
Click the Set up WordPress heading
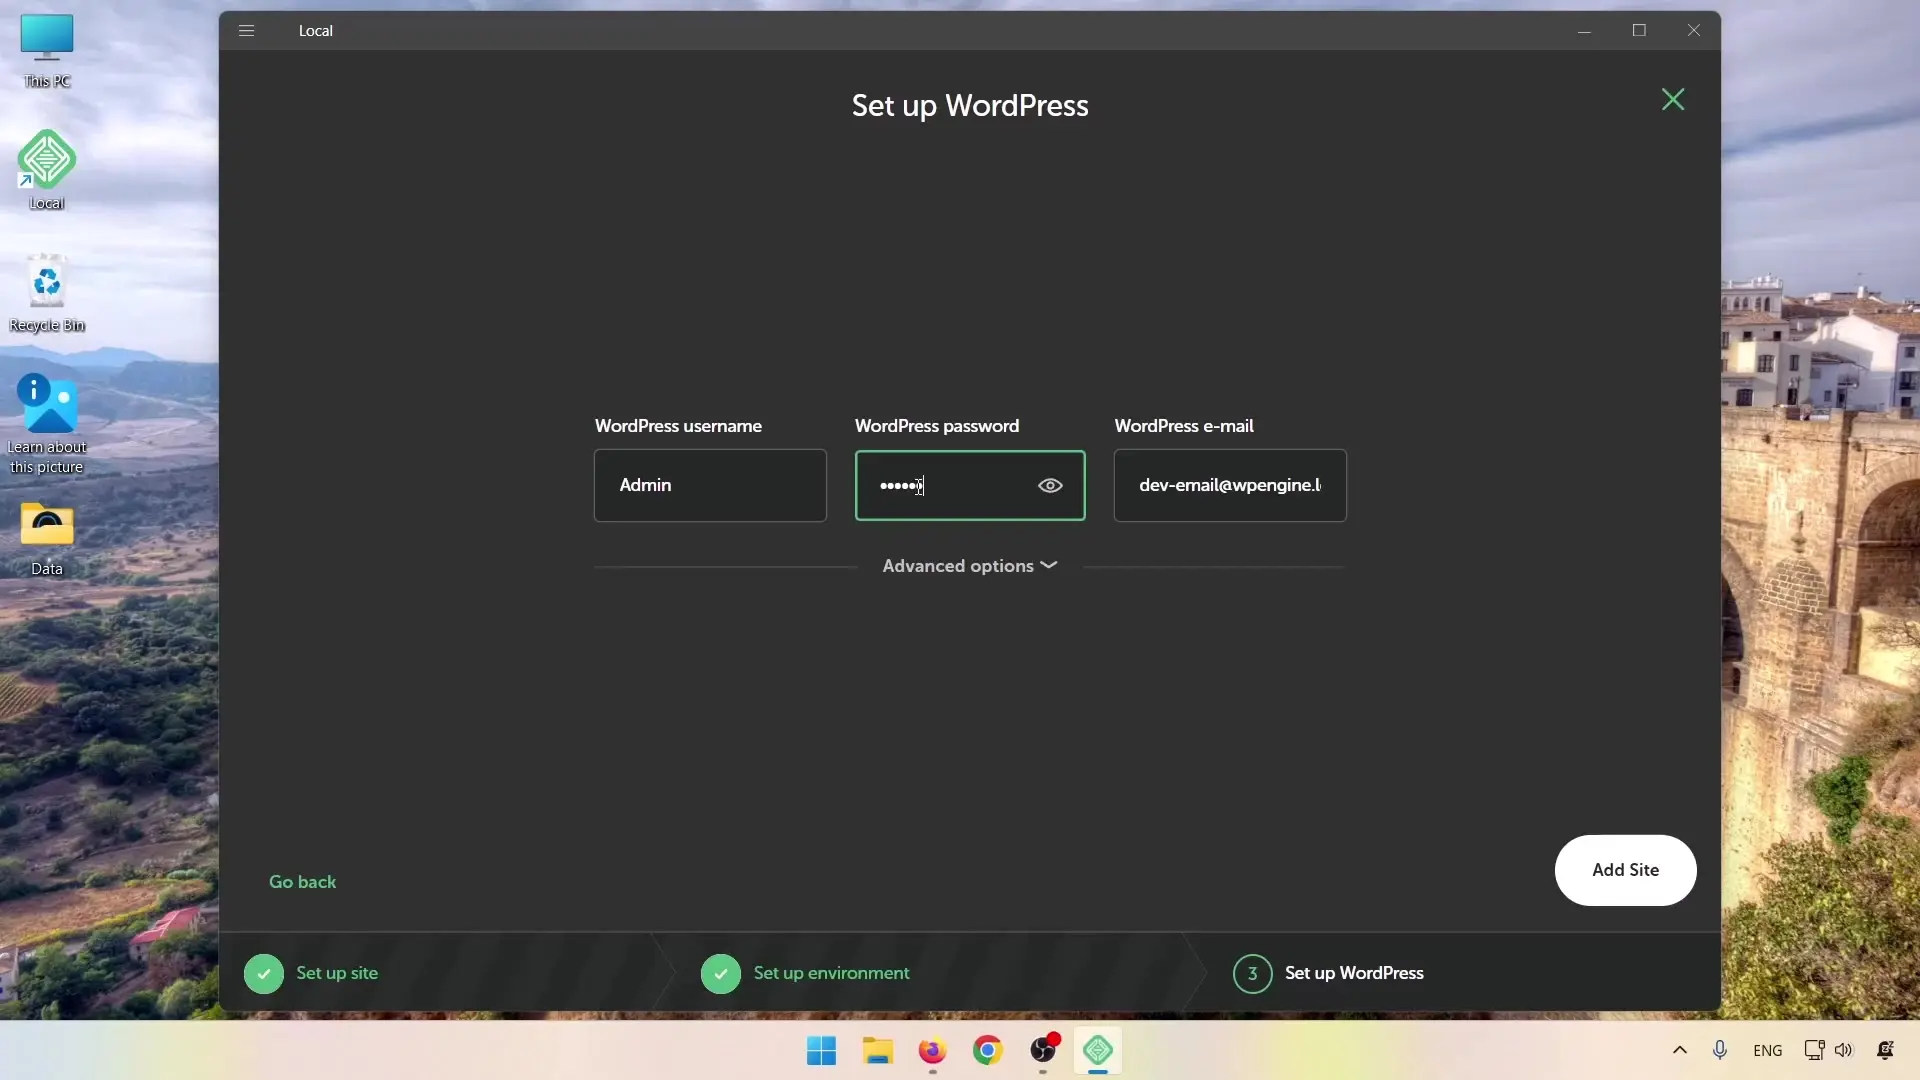coord(970,106)
